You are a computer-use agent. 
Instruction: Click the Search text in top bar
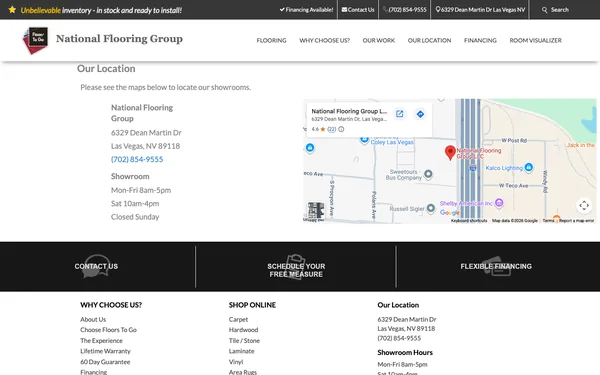click(560, 10)
